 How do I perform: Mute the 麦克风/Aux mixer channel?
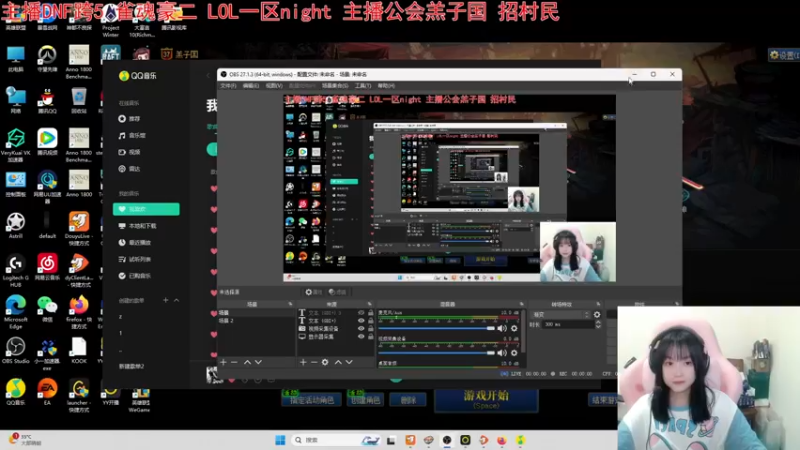tap(502, 328)
